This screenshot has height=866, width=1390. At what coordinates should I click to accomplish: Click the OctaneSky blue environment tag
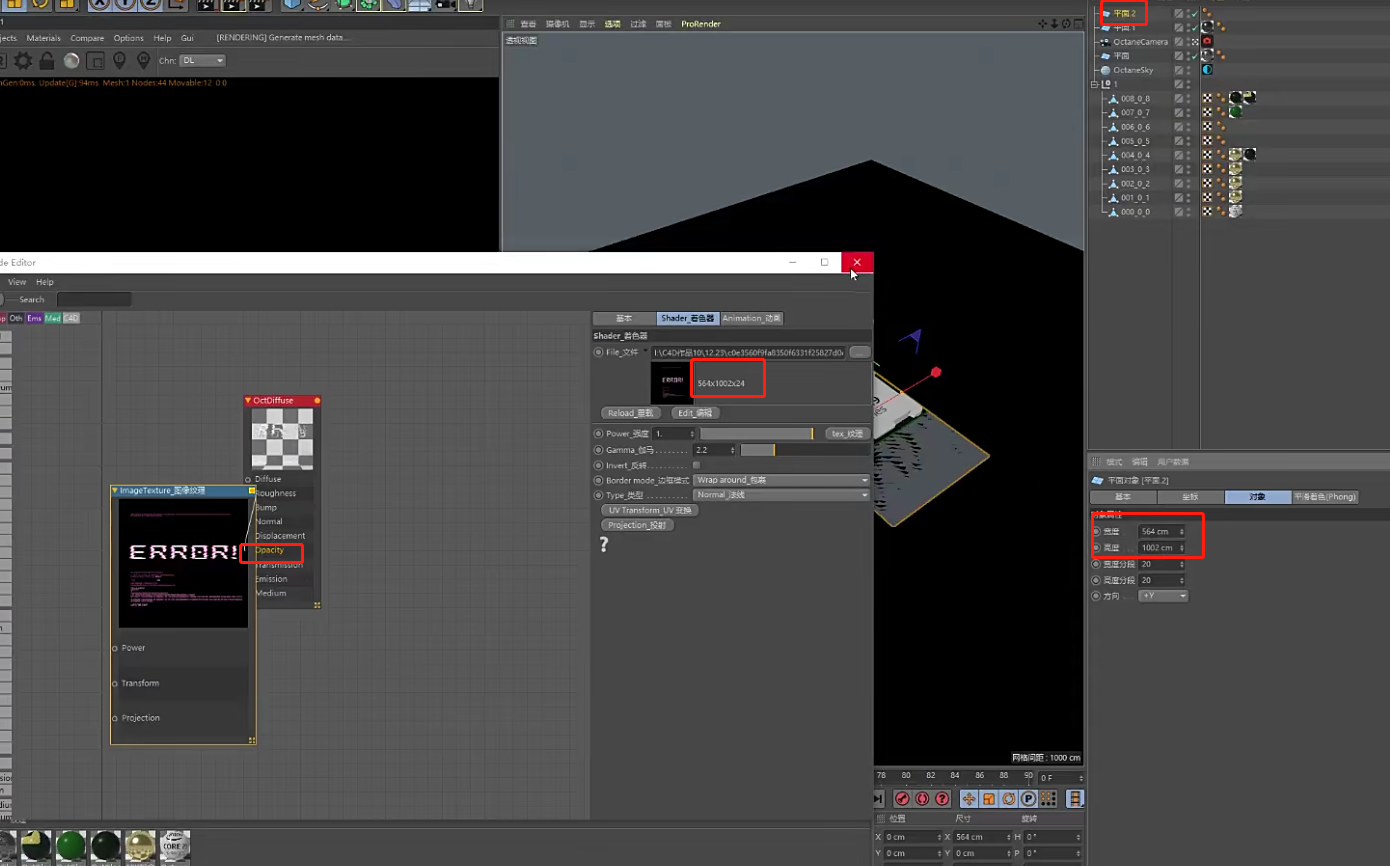point(1207,70)
